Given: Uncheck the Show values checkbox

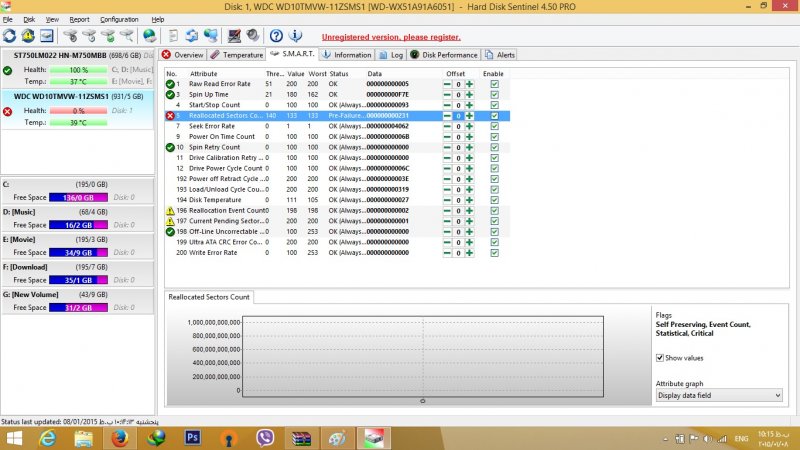Looking at the screenshot, I should (660, 358).
